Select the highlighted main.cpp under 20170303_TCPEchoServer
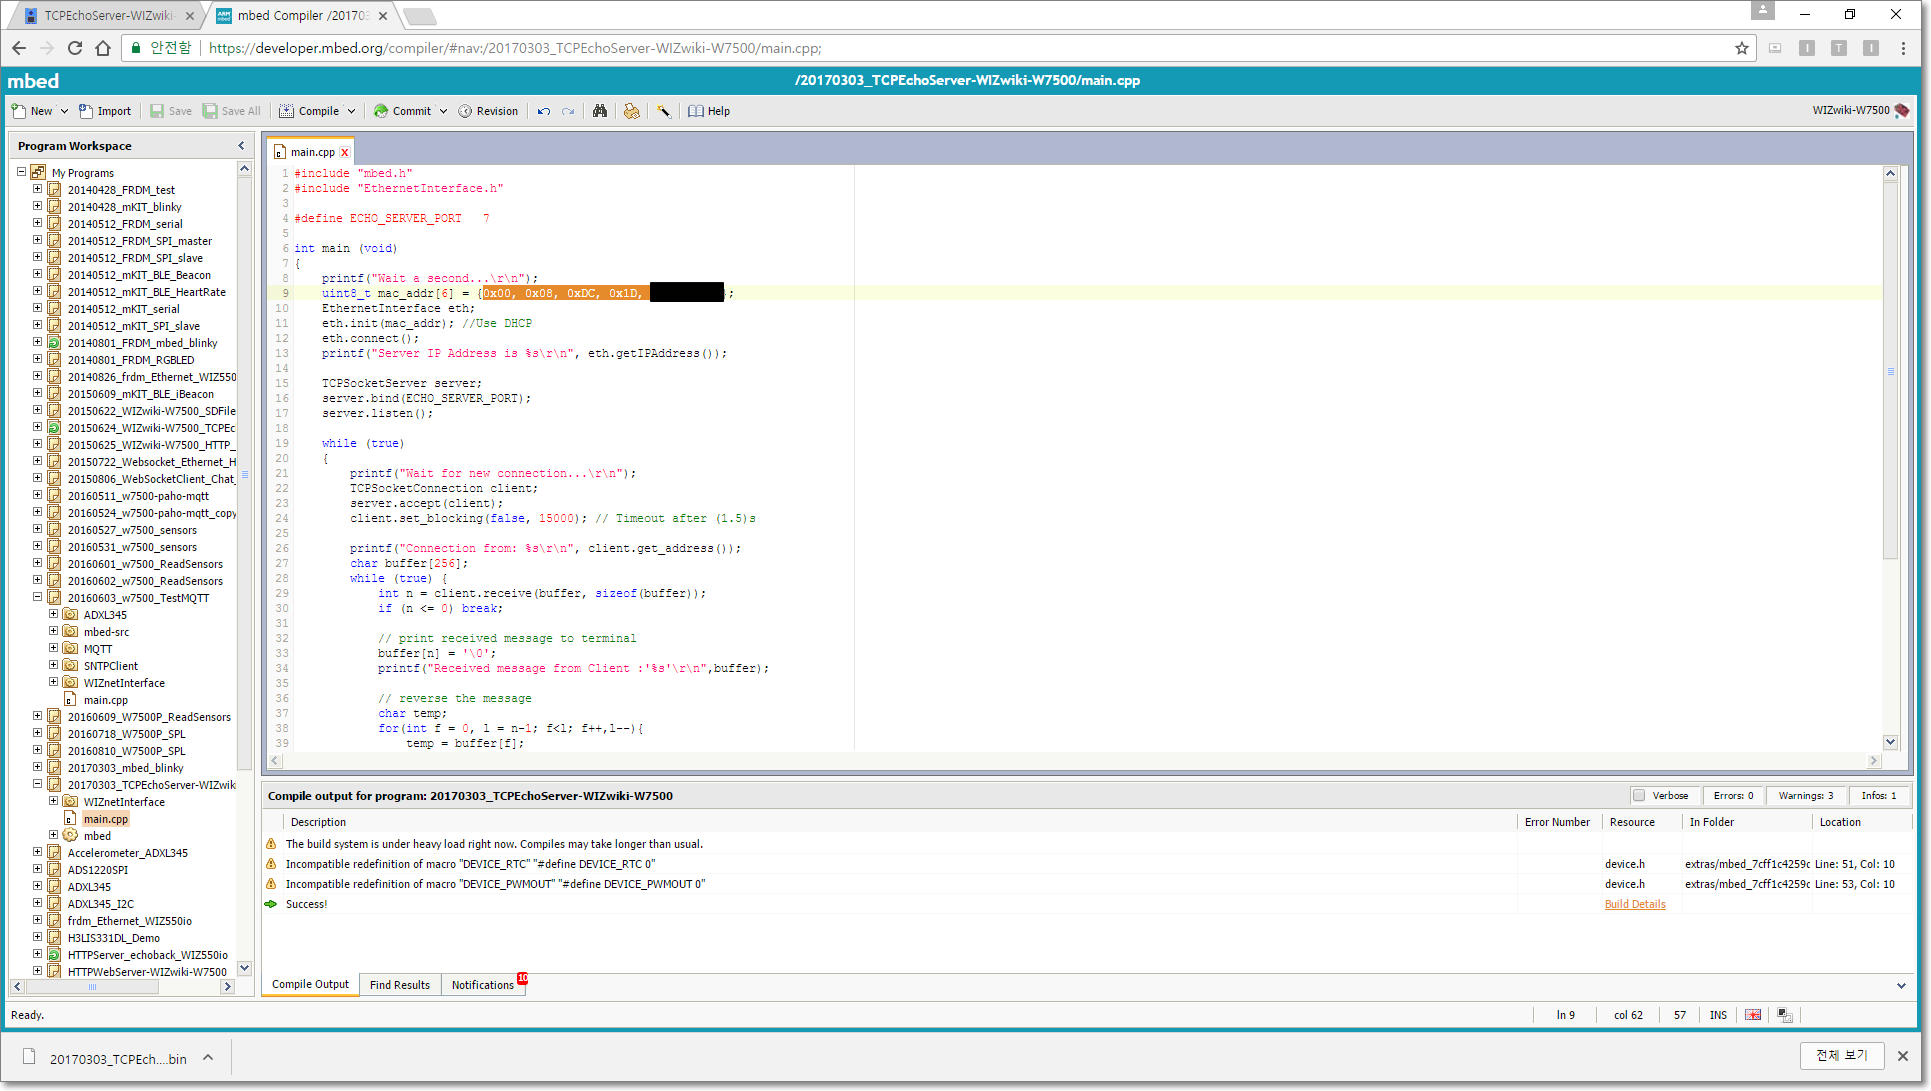1931x1091 pixels. [105, 819]
